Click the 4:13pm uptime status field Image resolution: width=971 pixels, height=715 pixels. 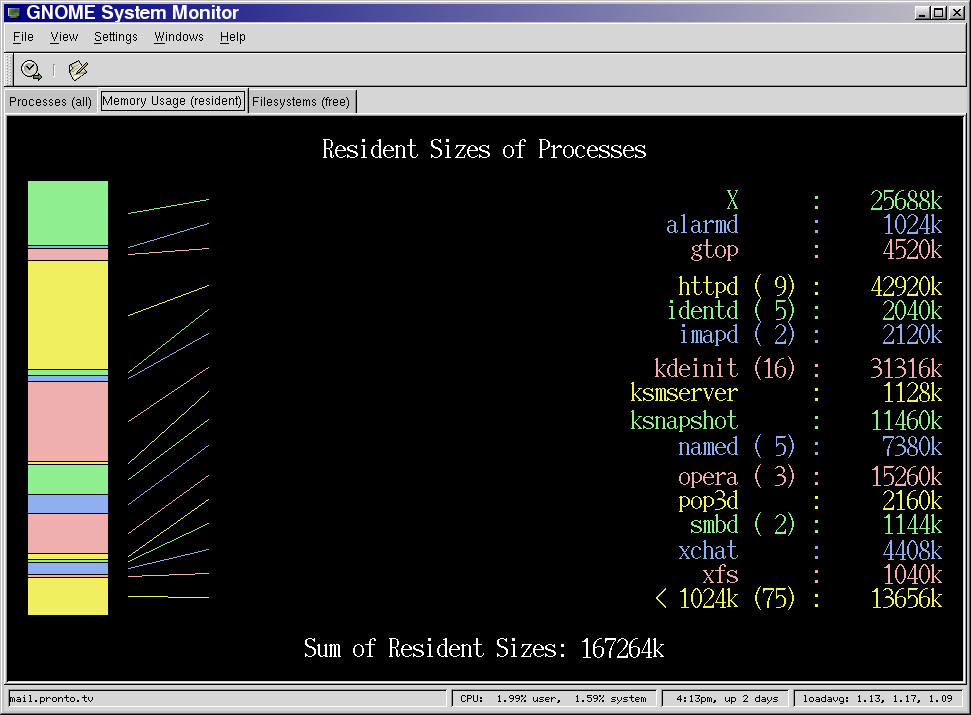[727, 699]
